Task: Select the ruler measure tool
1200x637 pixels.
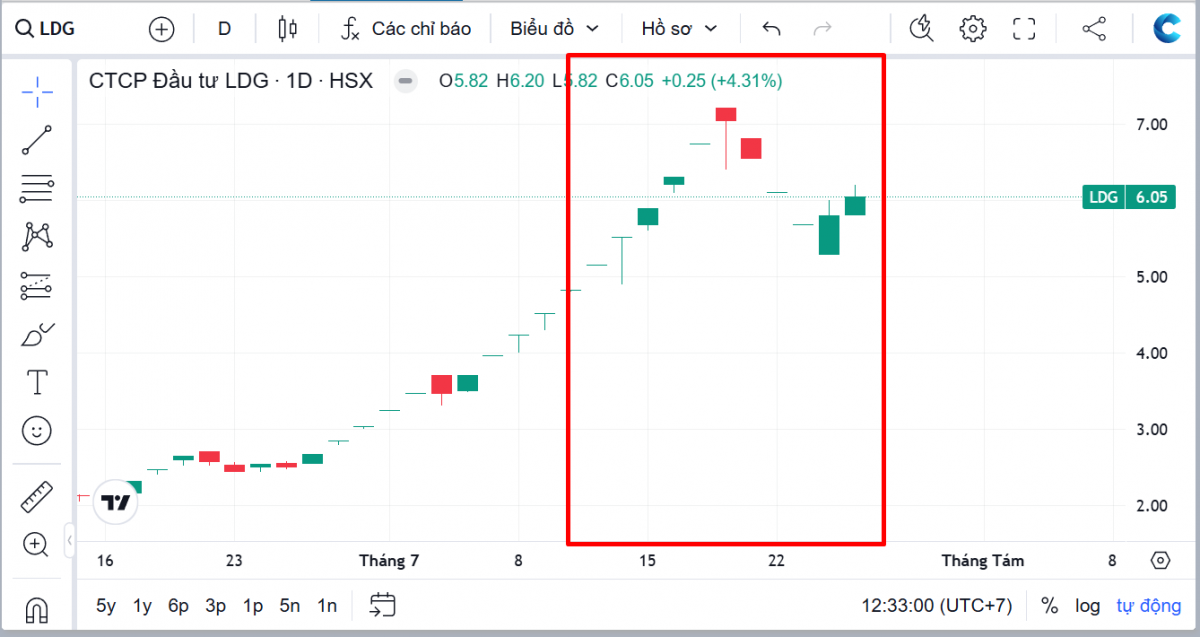Action: [37, 496]
